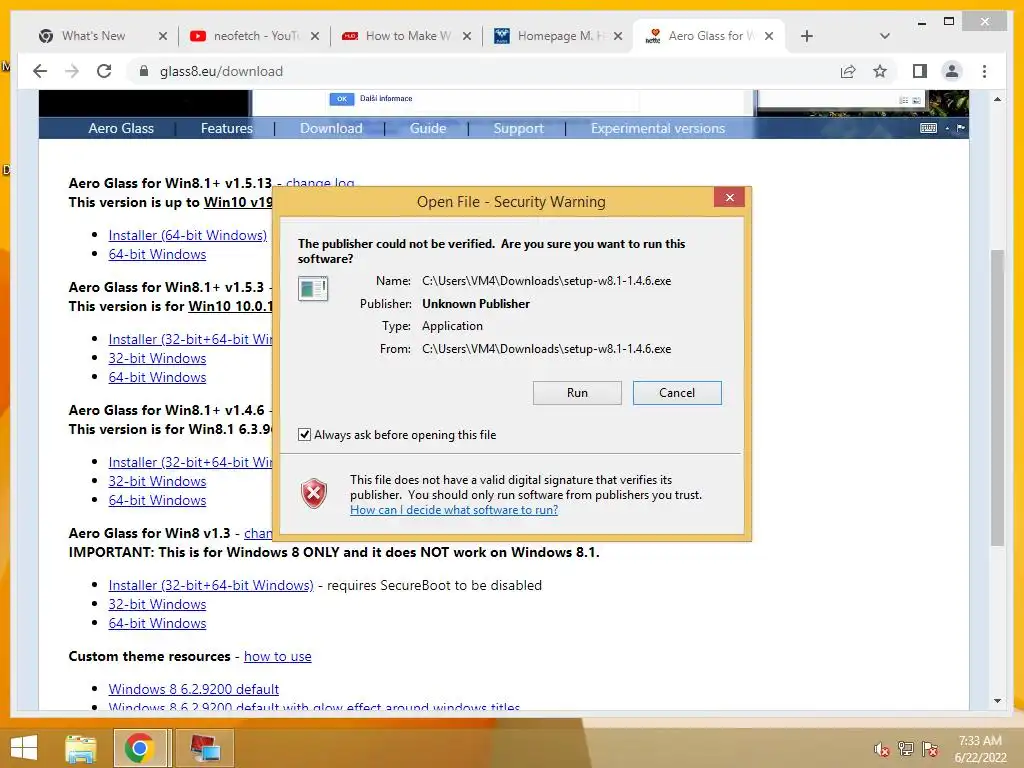Open Chrome three-dot menu
Screen dimensions: 1024x768
click(984, 71)
